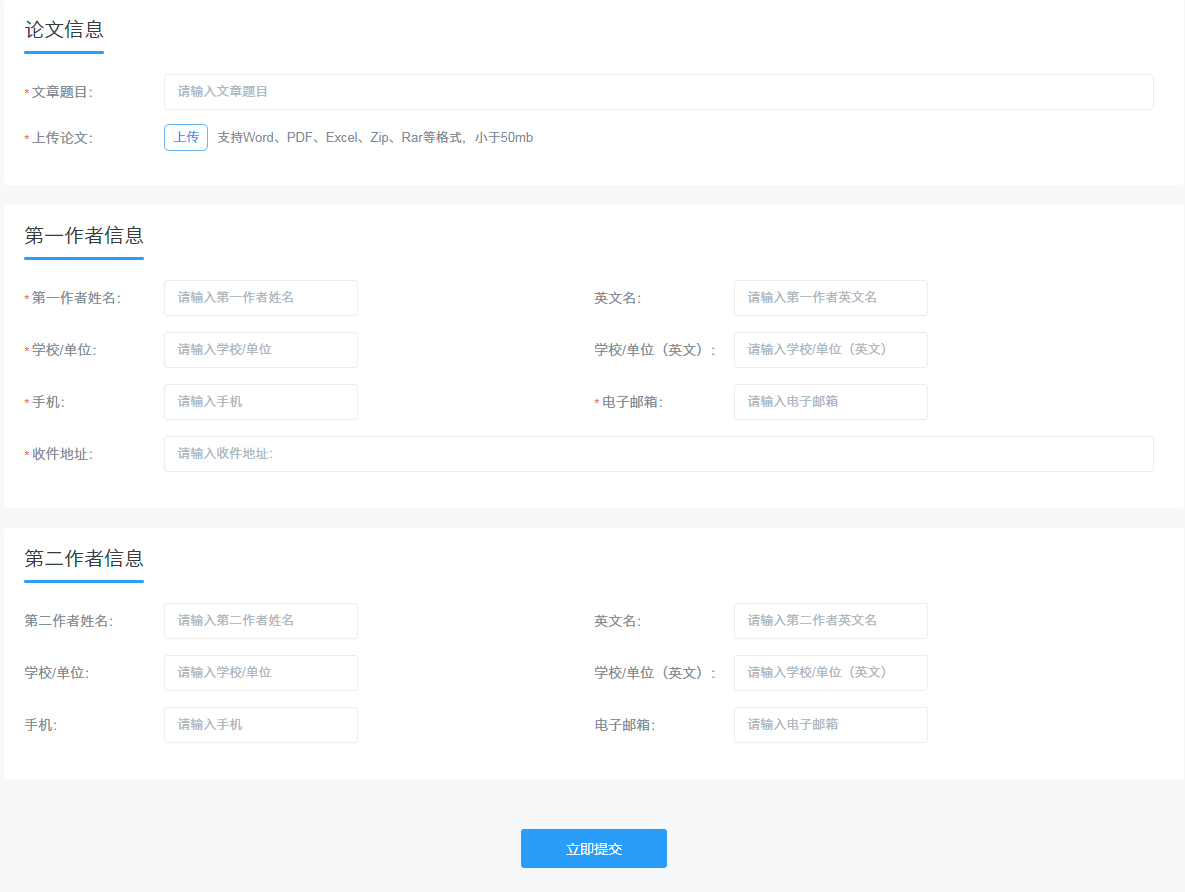
Task: Click first author 电子邮箱 field
Action: 831,402
